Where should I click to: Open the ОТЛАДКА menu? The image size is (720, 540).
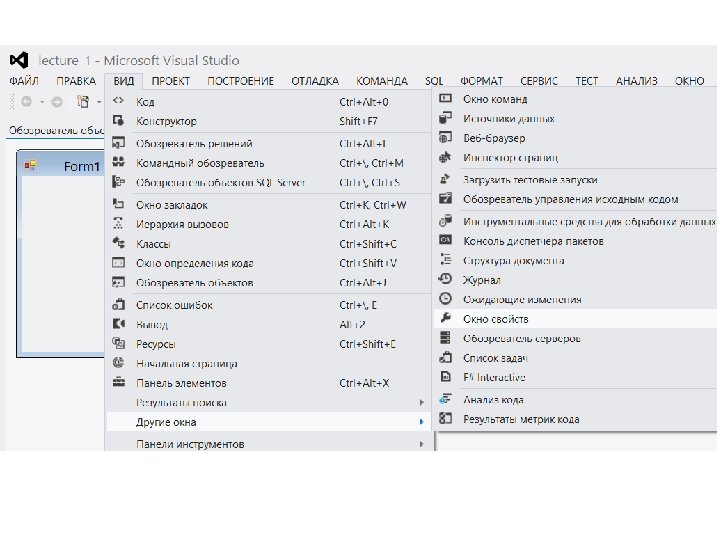(315, 81)
